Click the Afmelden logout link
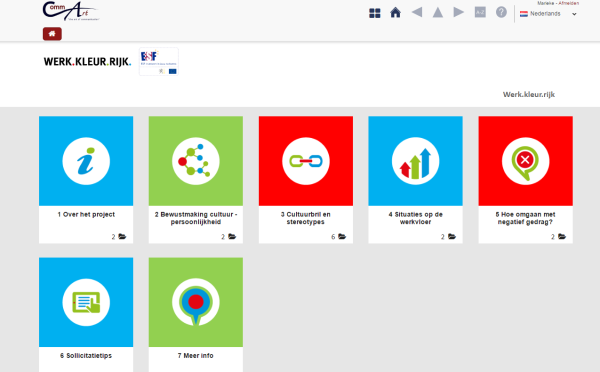600x372 pixels. click(569, 3)
